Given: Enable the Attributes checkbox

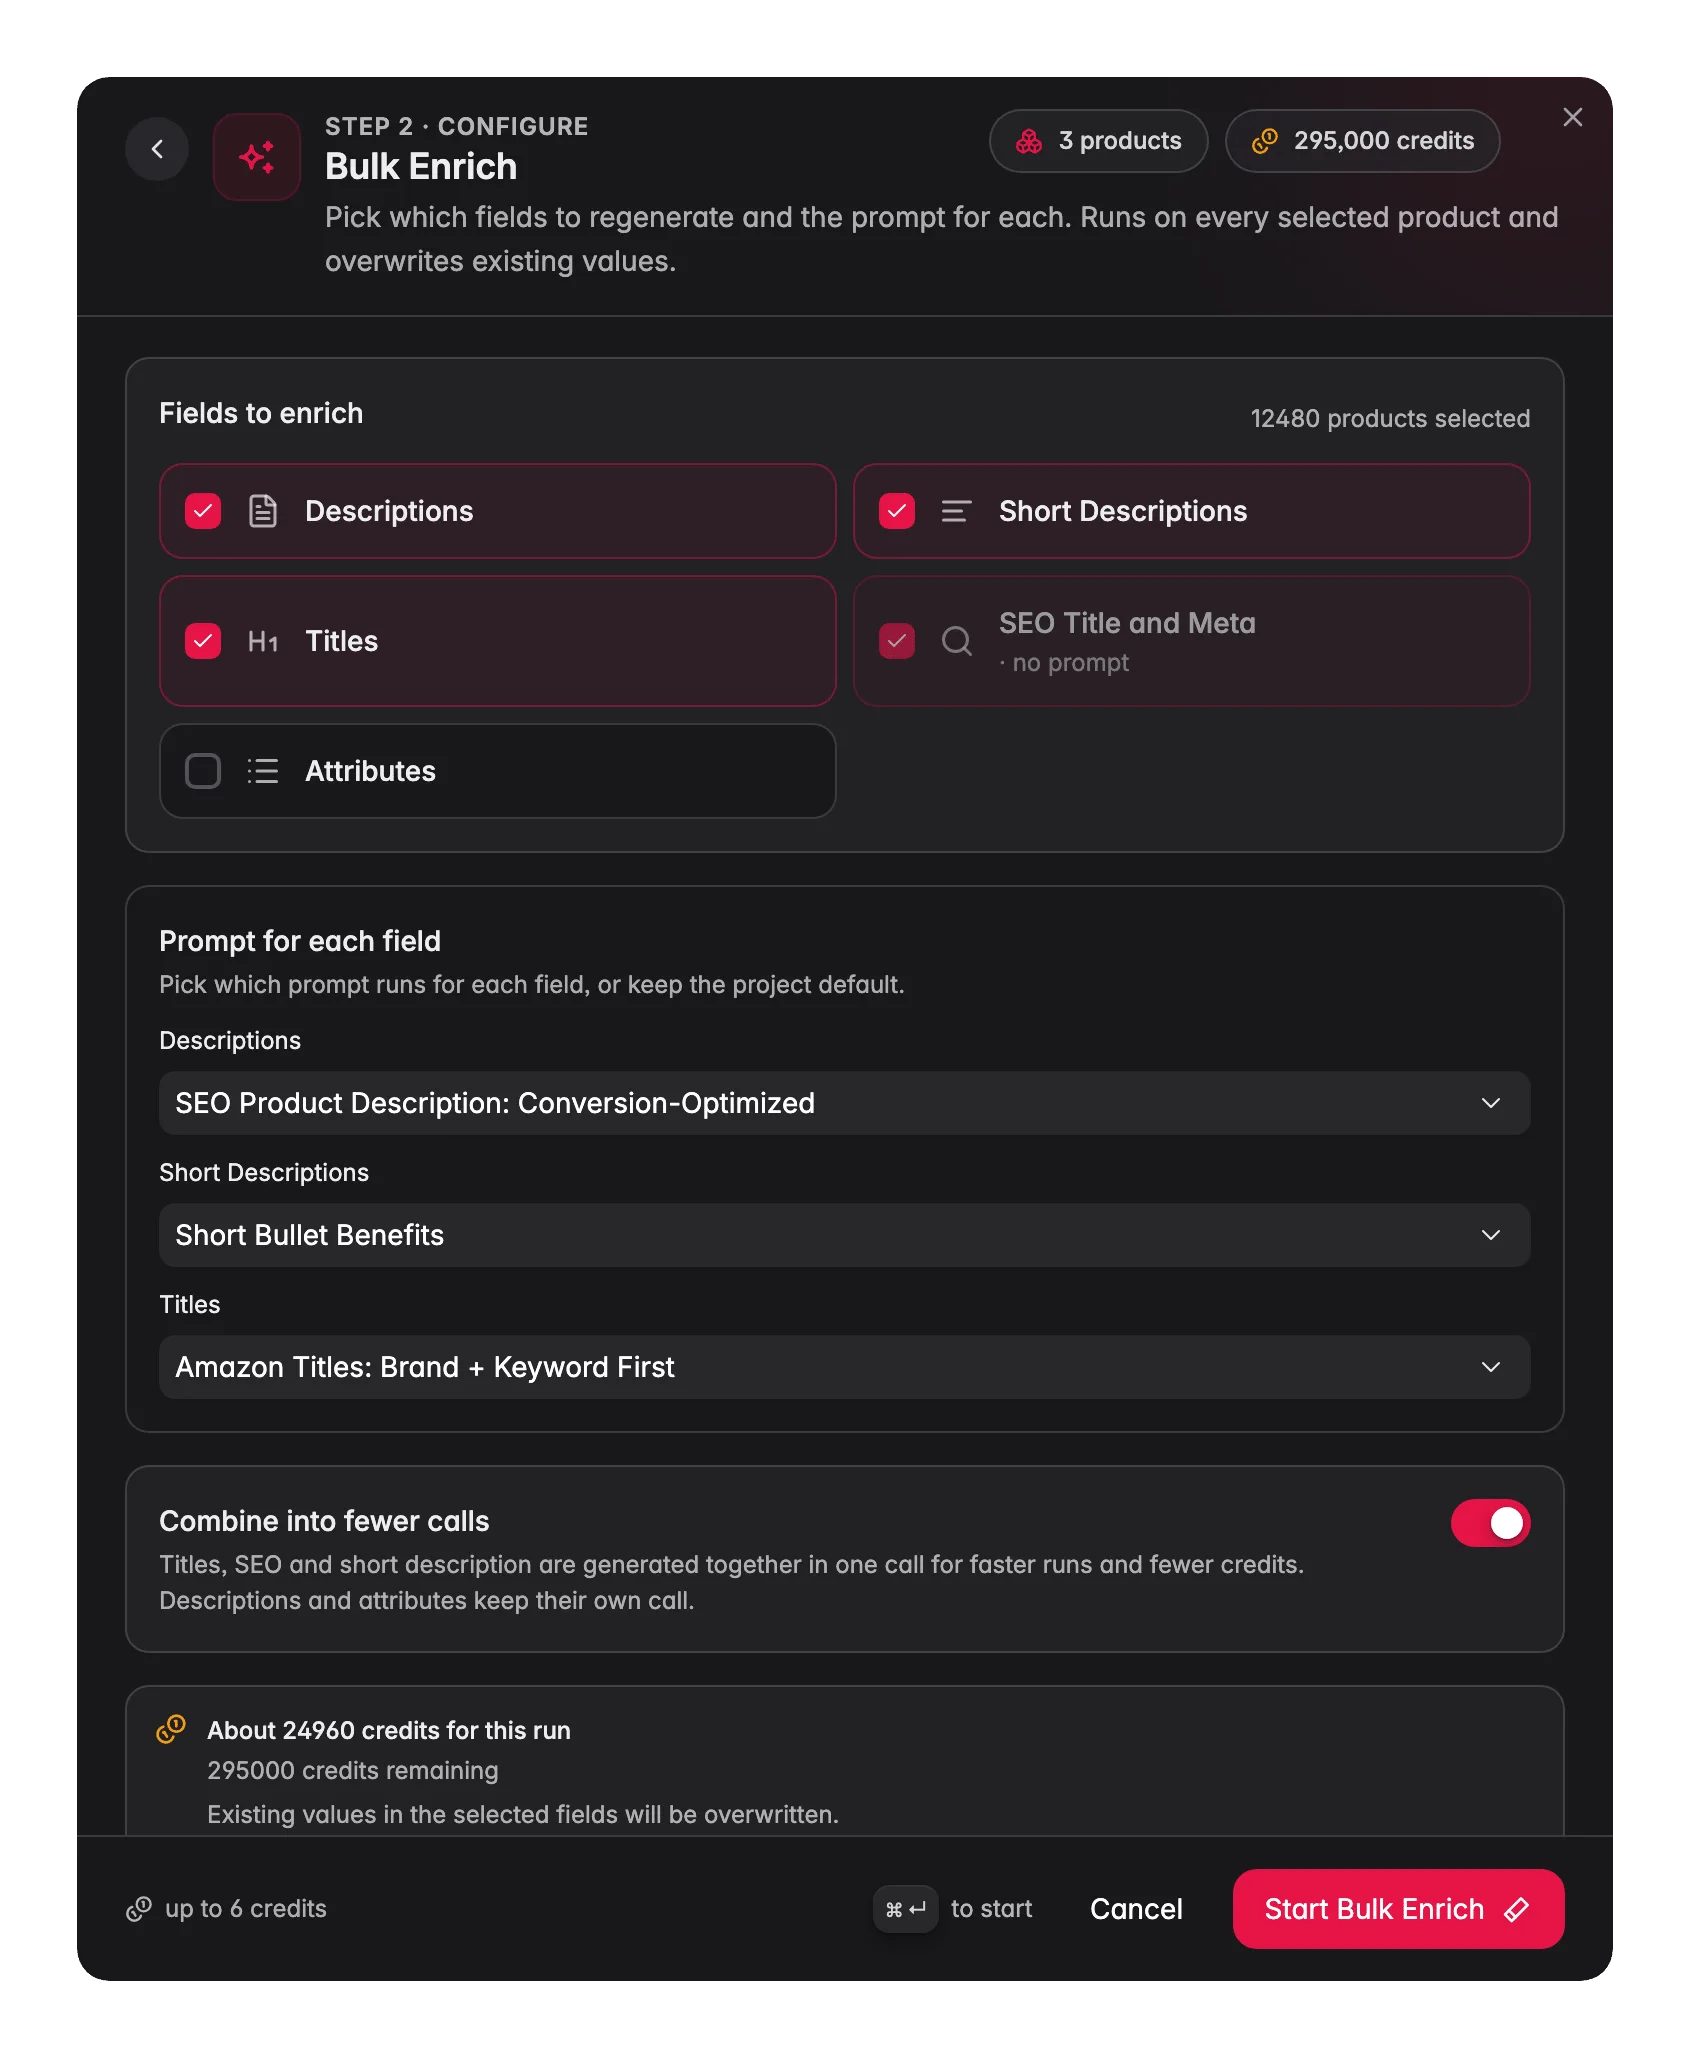Looking at the screenshot, I should [203, 771].
